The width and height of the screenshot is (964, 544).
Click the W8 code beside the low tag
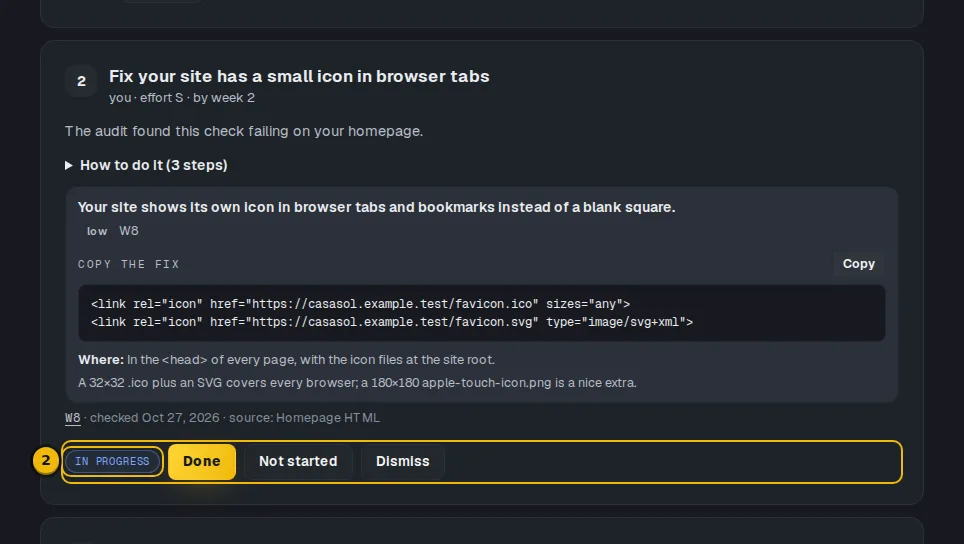[x=128, y=231]
